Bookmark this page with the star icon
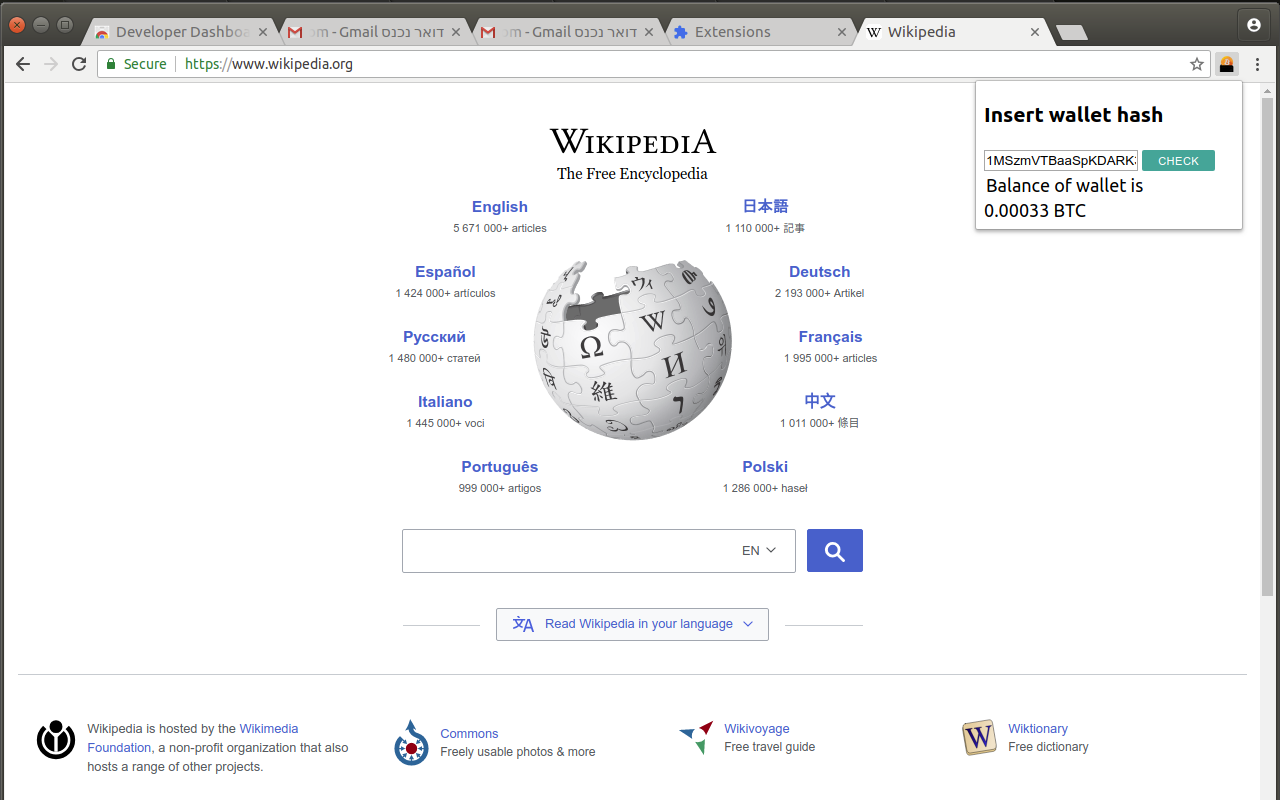 click(1196, 64)
